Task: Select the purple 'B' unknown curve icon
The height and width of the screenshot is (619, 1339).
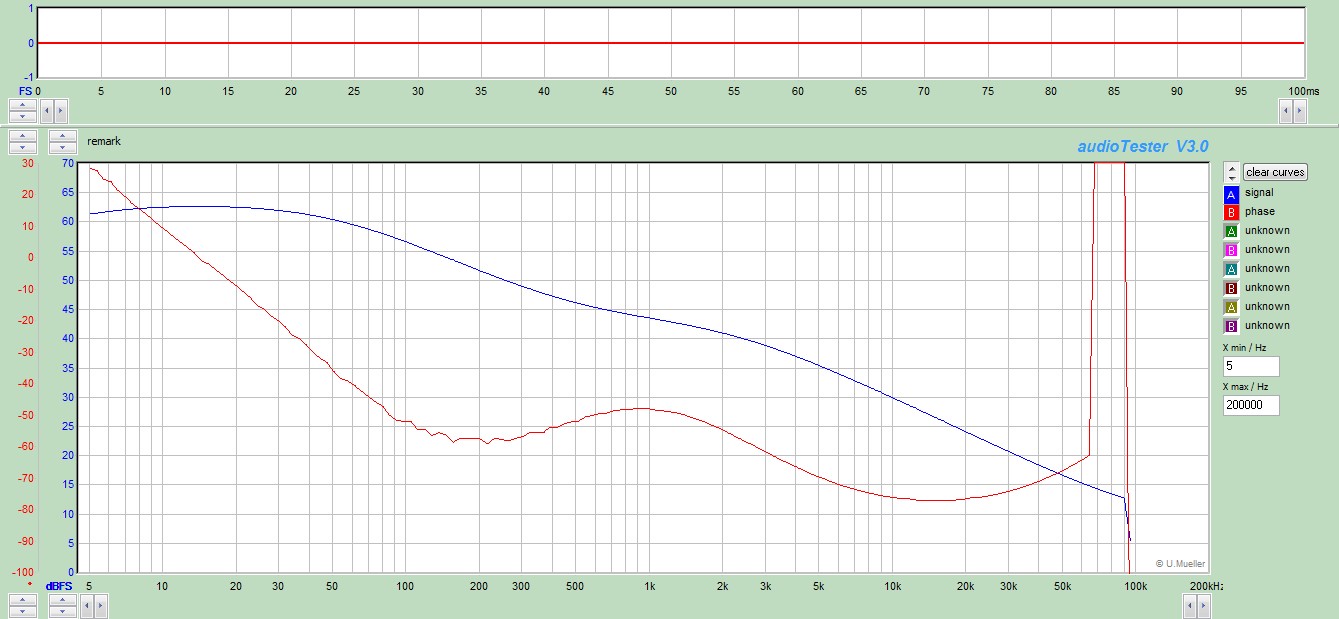Action: tap(1231, 326)
